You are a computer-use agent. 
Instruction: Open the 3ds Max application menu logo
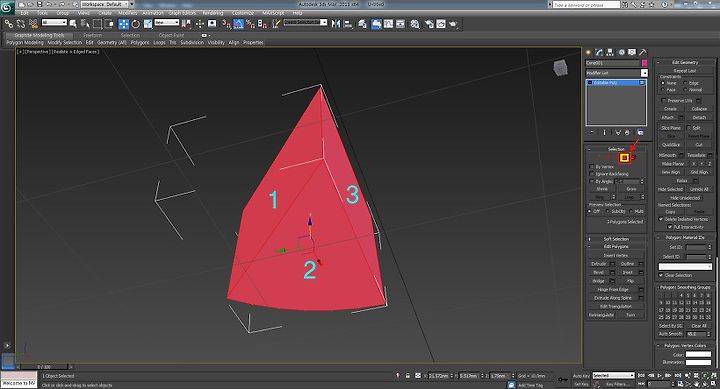(x=7, y=7)
